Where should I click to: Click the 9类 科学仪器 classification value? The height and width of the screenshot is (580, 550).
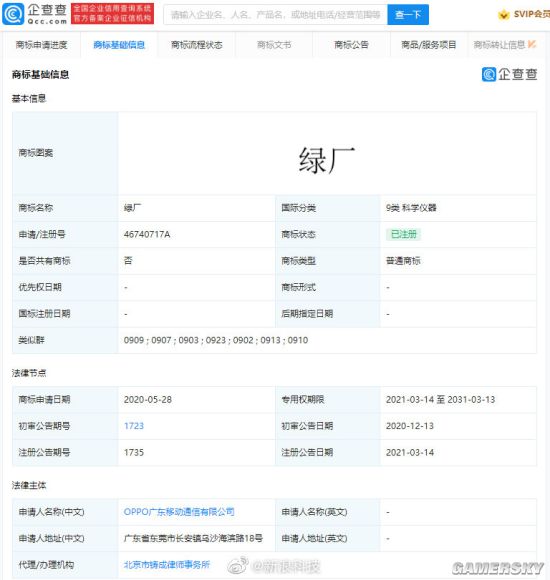(411, 208)
